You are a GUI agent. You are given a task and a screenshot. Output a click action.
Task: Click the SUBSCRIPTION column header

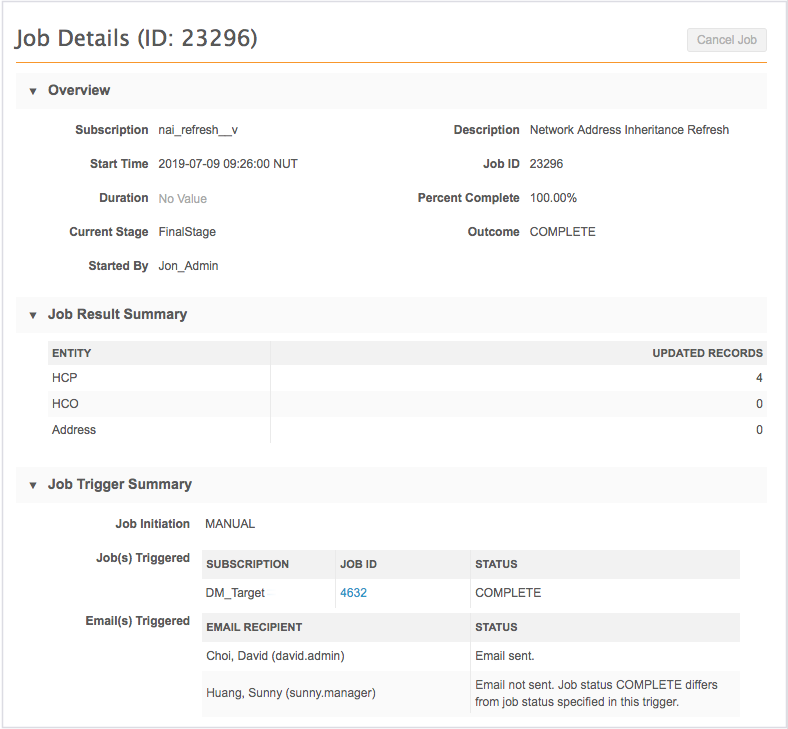(x=247, y=564)
